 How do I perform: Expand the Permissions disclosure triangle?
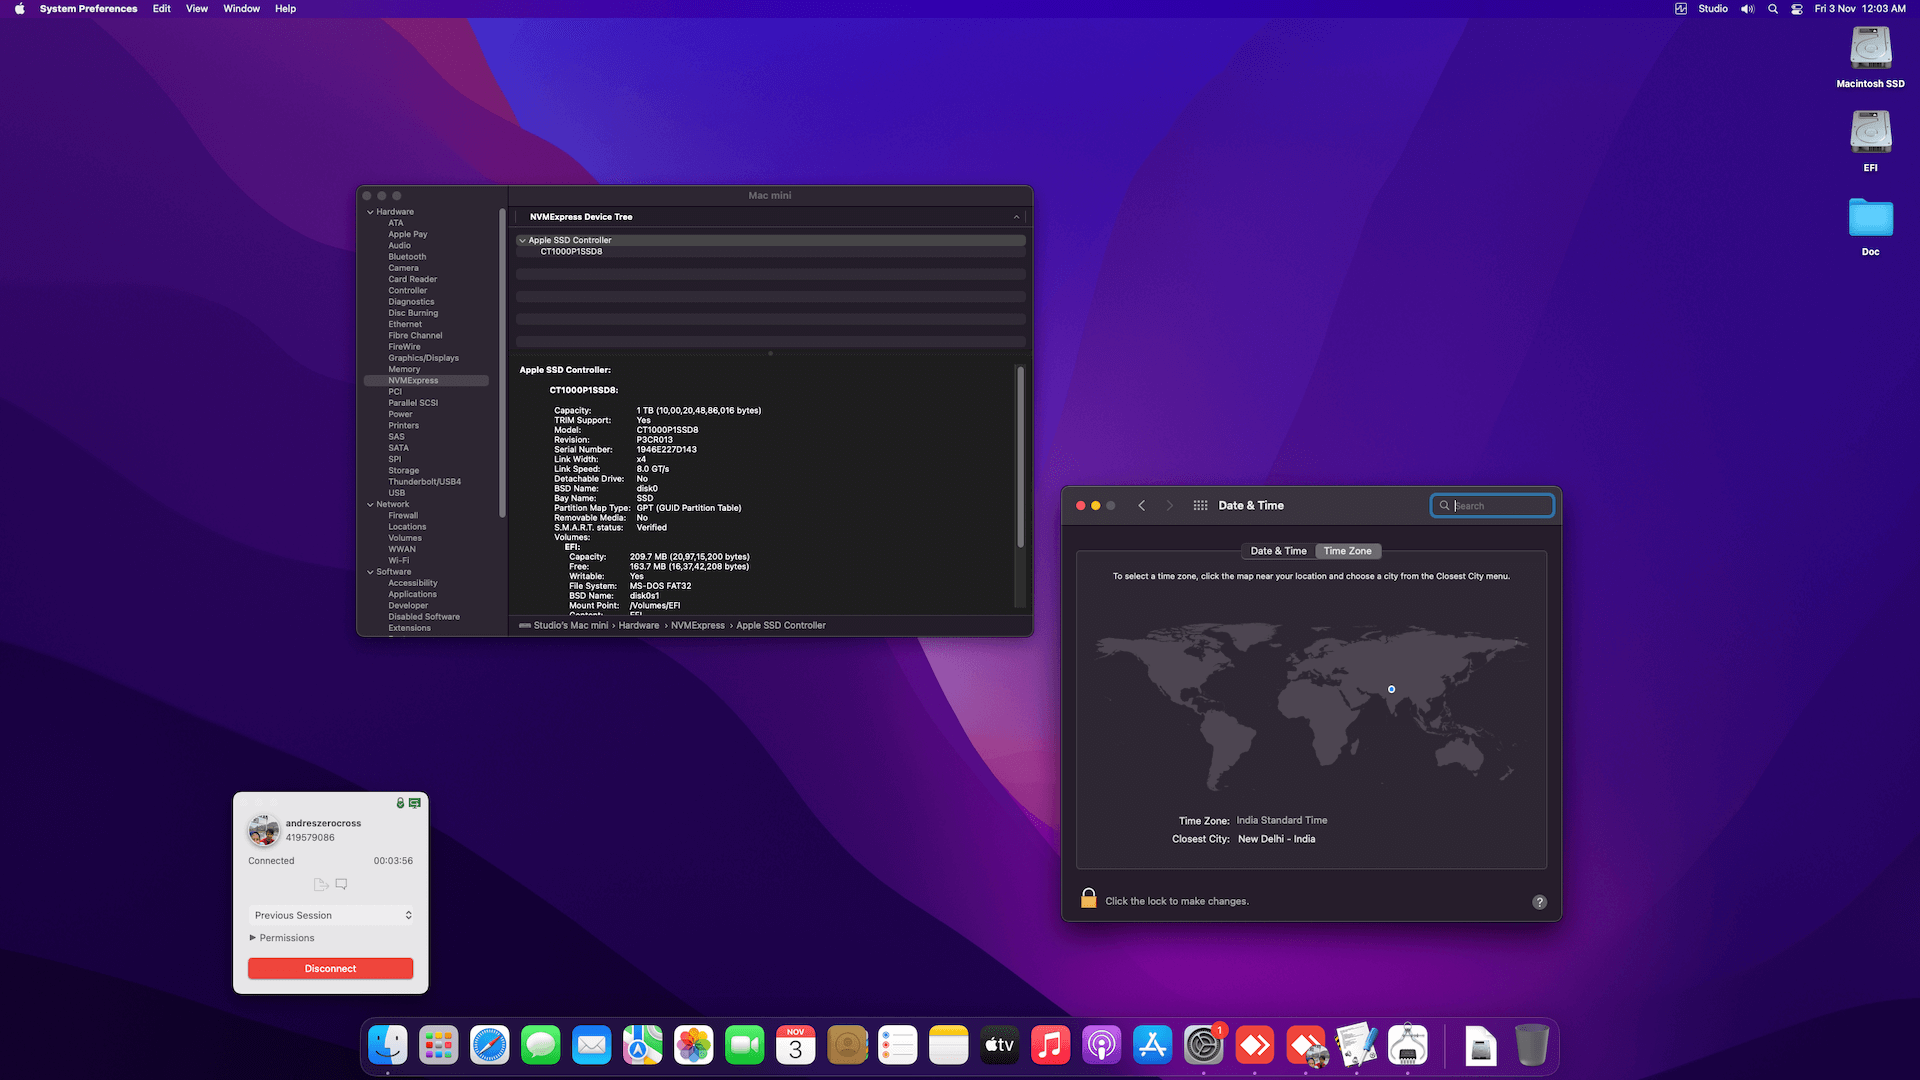coord(253,938)
